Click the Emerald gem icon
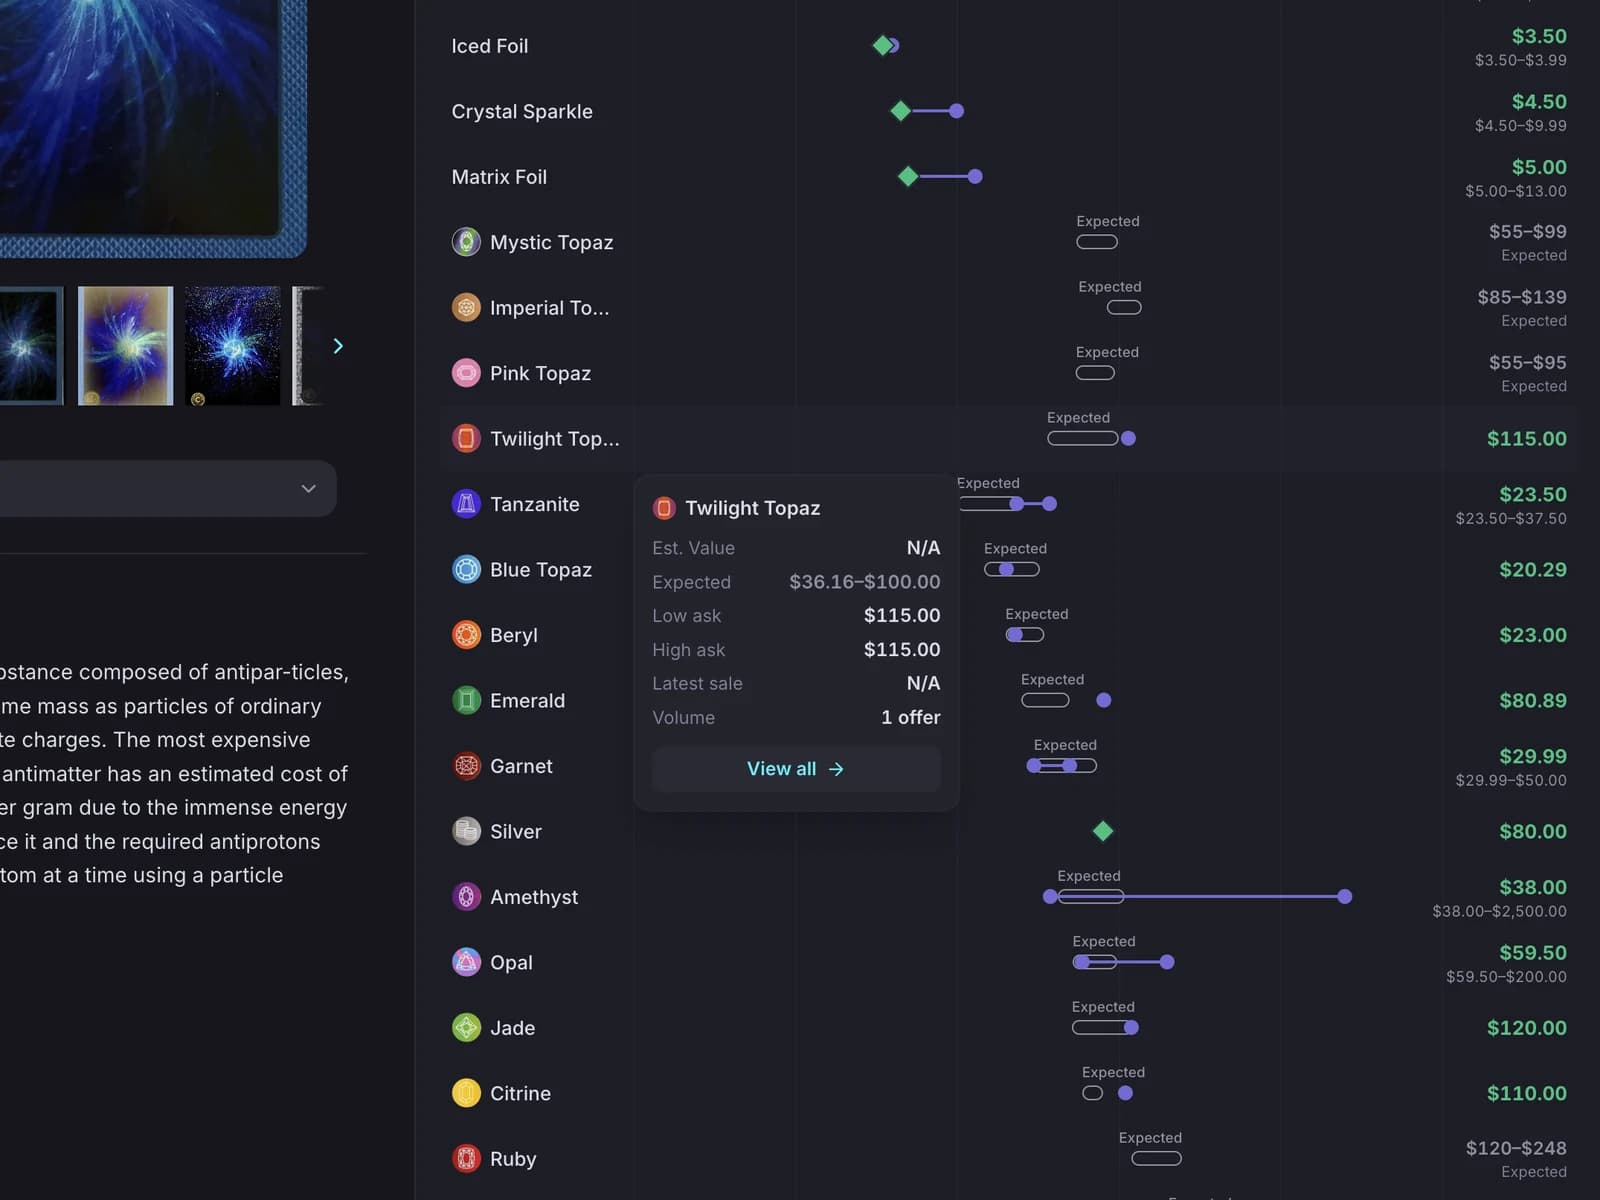Image resolution: width=1600 pixels, height=1200 pixels. (x=466, y=700)
